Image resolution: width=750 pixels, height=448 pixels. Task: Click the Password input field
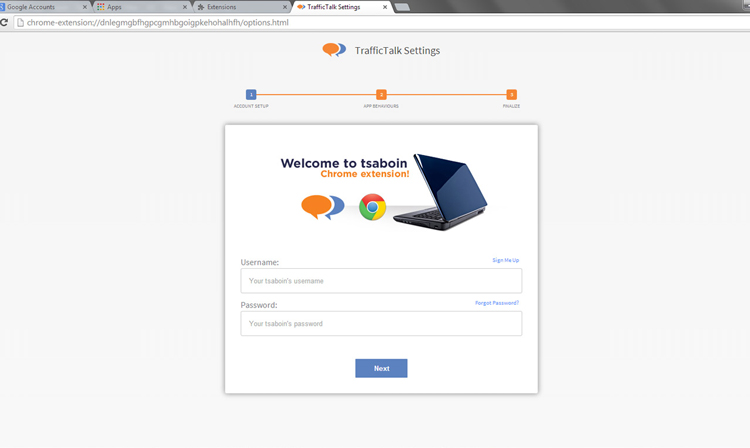pyautogui.click(x=381, y=324)
